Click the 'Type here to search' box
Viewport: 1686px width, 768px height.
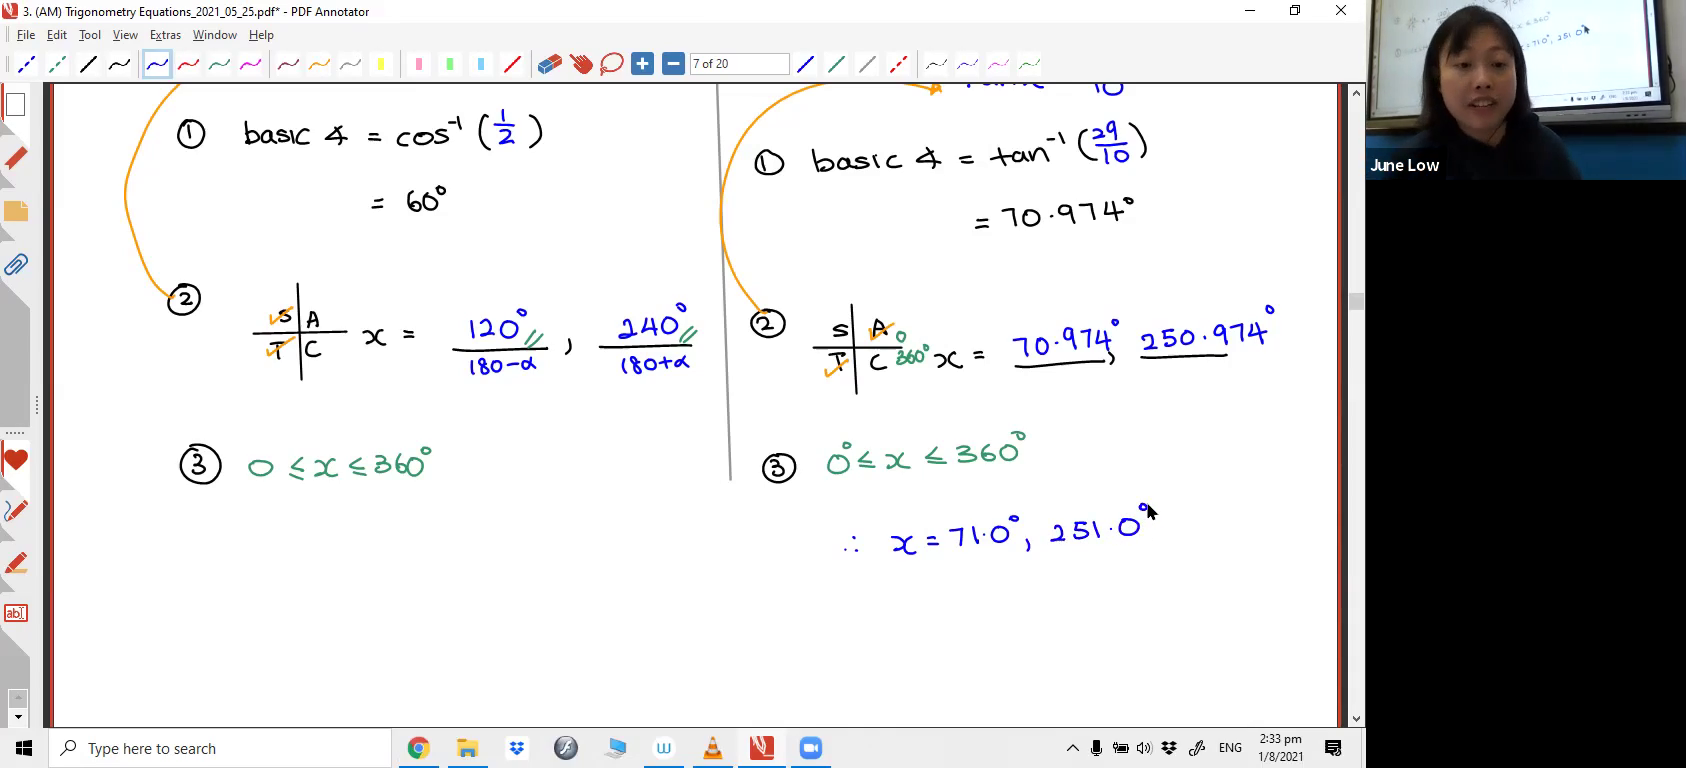(x=220, y=748)
